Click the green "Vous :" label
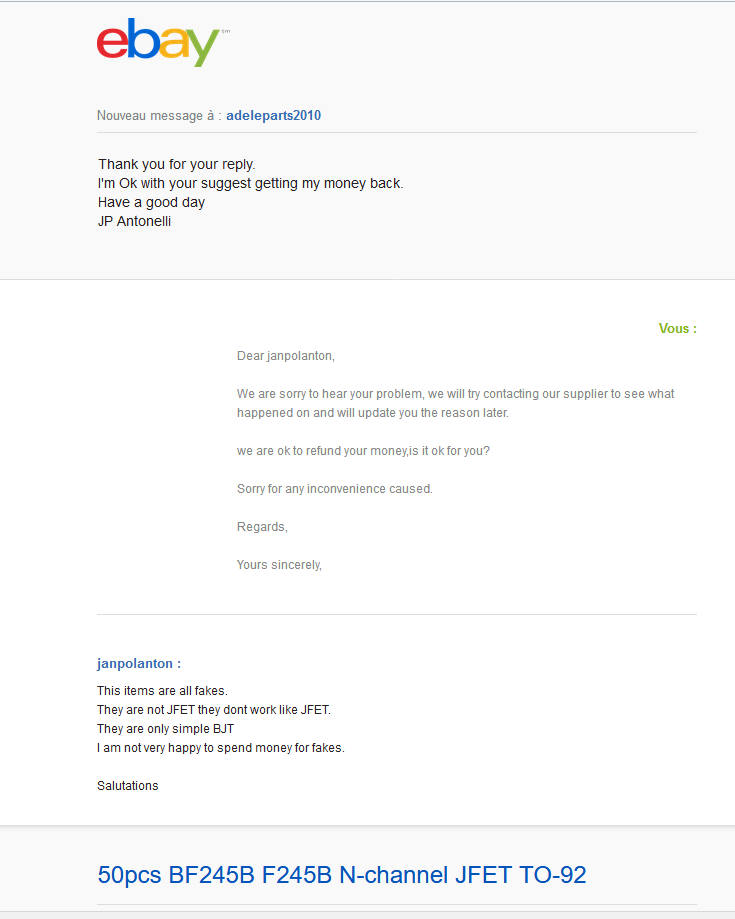The width and height of the screenshot is (735, 919). click(677, 328)
